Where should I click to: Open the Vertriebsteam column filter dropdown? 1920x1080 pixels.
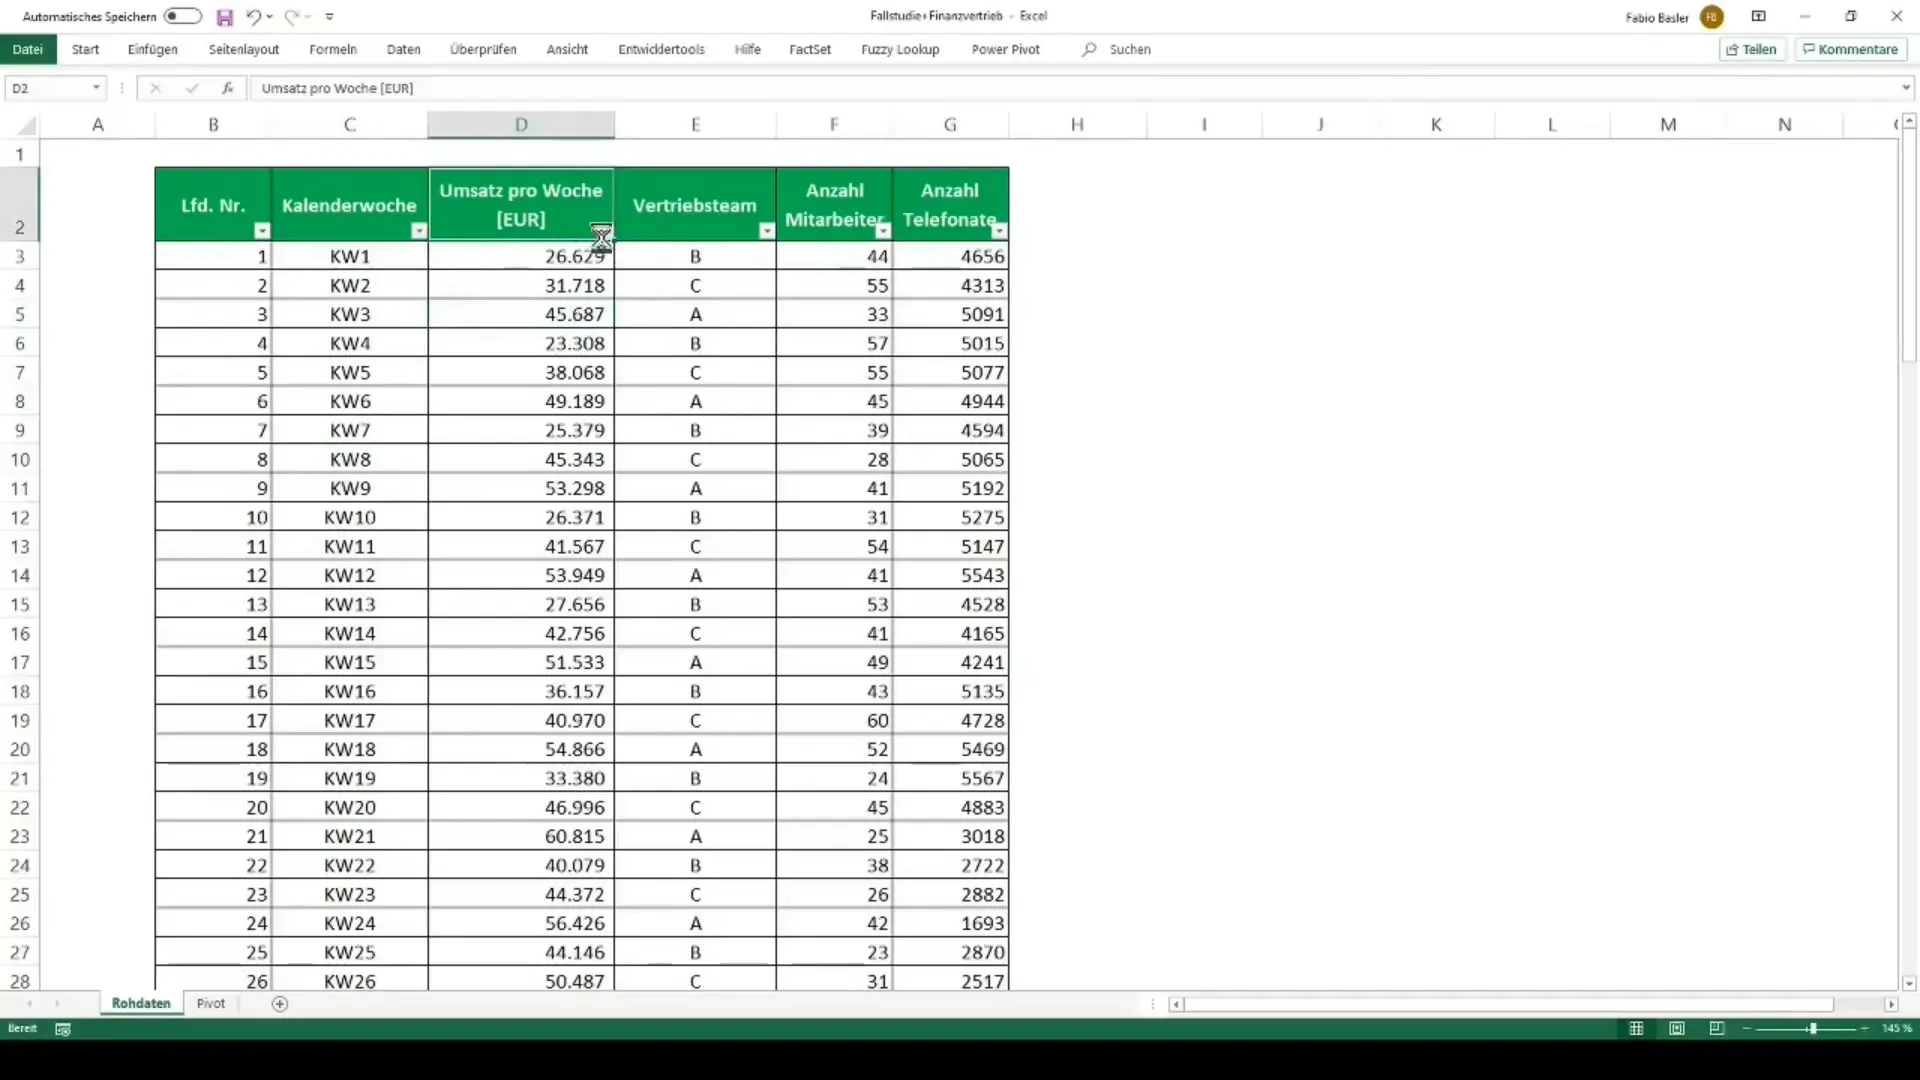pyautogui.click(x=766, y=231)
